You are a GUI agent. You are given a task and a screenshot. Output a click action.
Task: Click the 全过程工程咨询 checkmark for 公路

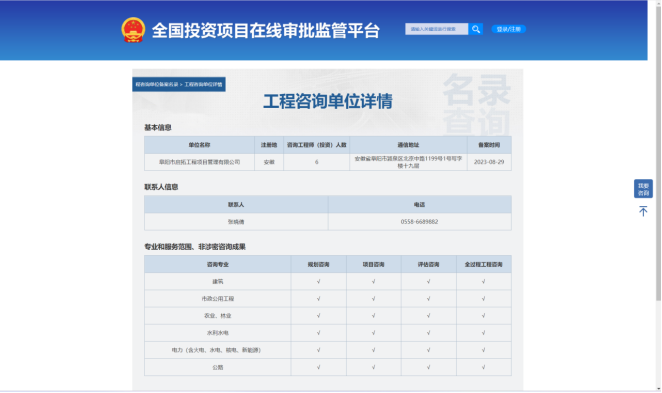click(483, 367)
